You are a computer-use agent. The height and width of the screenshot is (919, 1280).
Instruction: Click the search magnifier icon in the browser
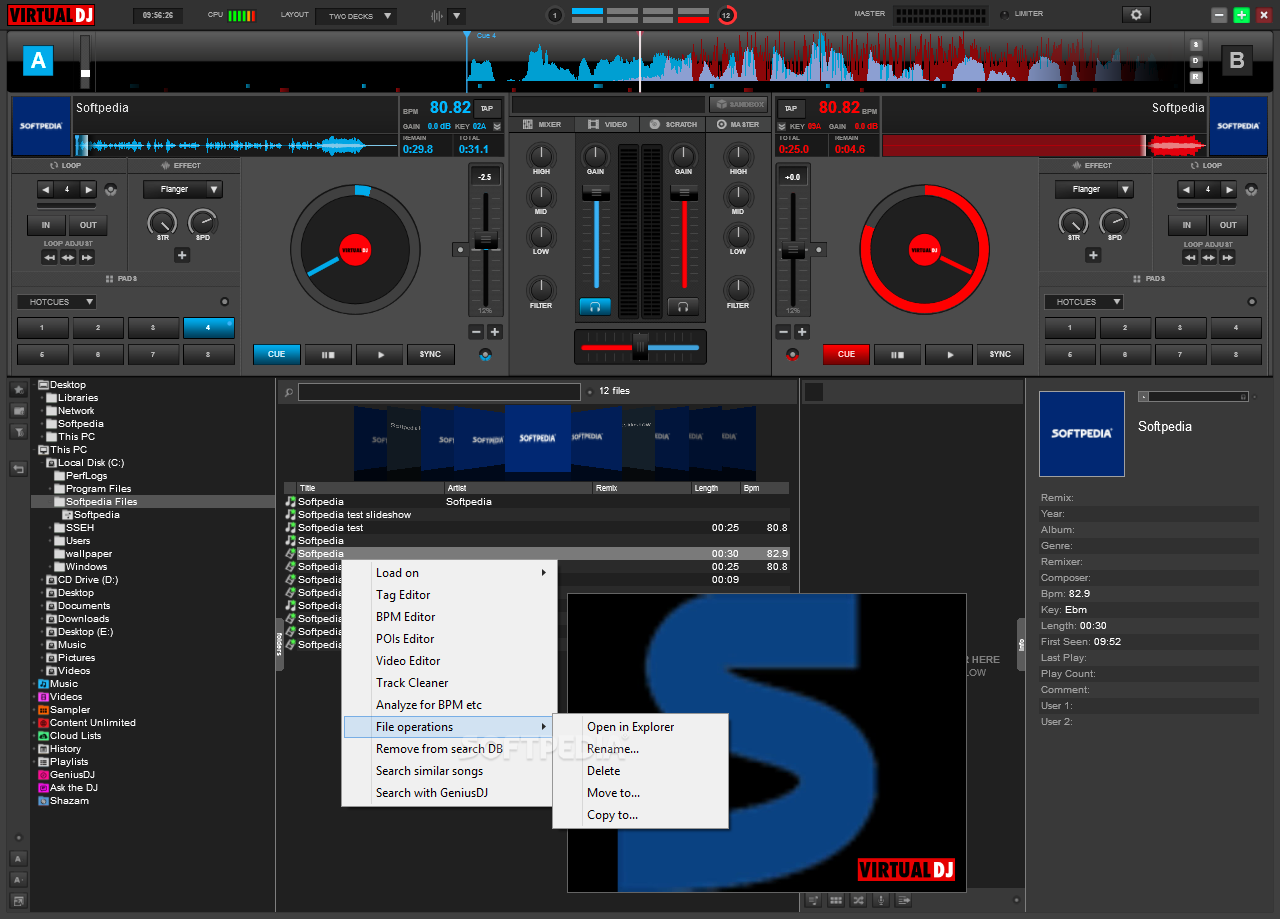[288, 392]
